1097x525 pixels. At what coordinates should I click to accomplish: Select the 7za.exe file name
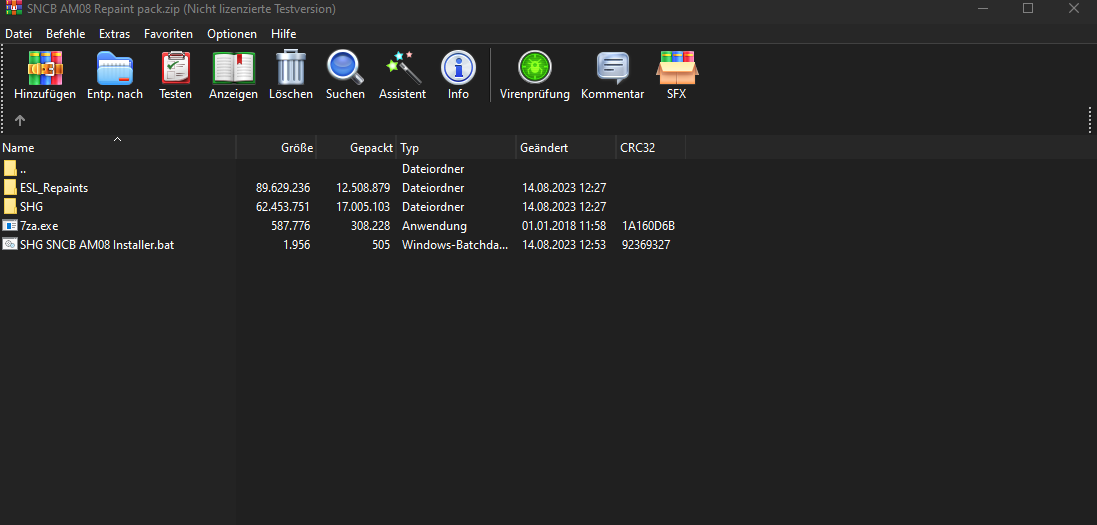pyautogui.click(x=39, y=225)
